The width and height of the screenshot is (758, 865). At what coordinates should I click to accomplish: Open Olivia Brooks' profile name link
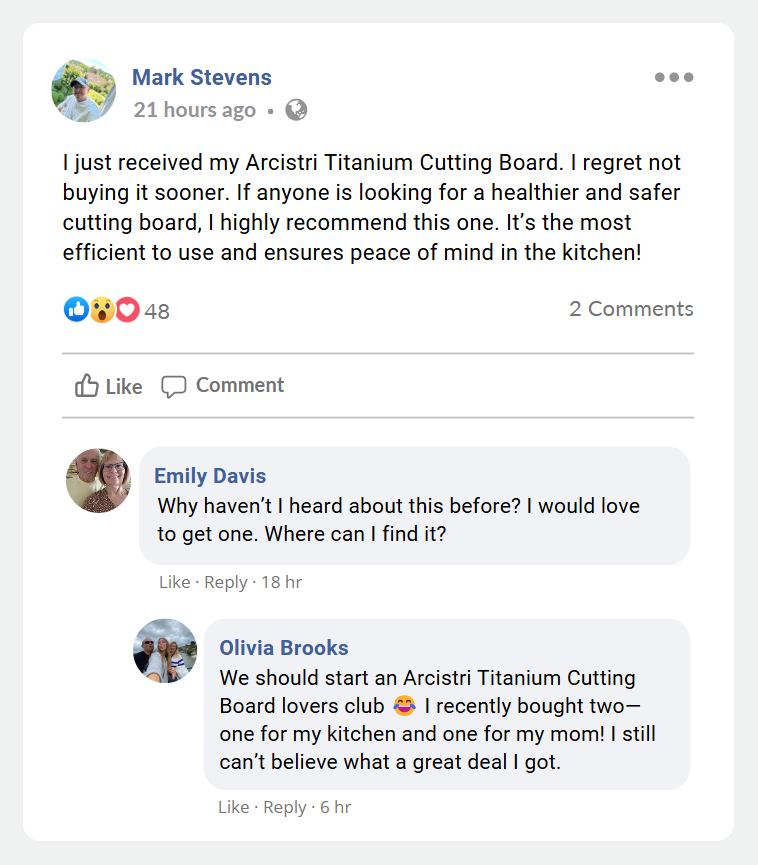[x=284, y=647]
